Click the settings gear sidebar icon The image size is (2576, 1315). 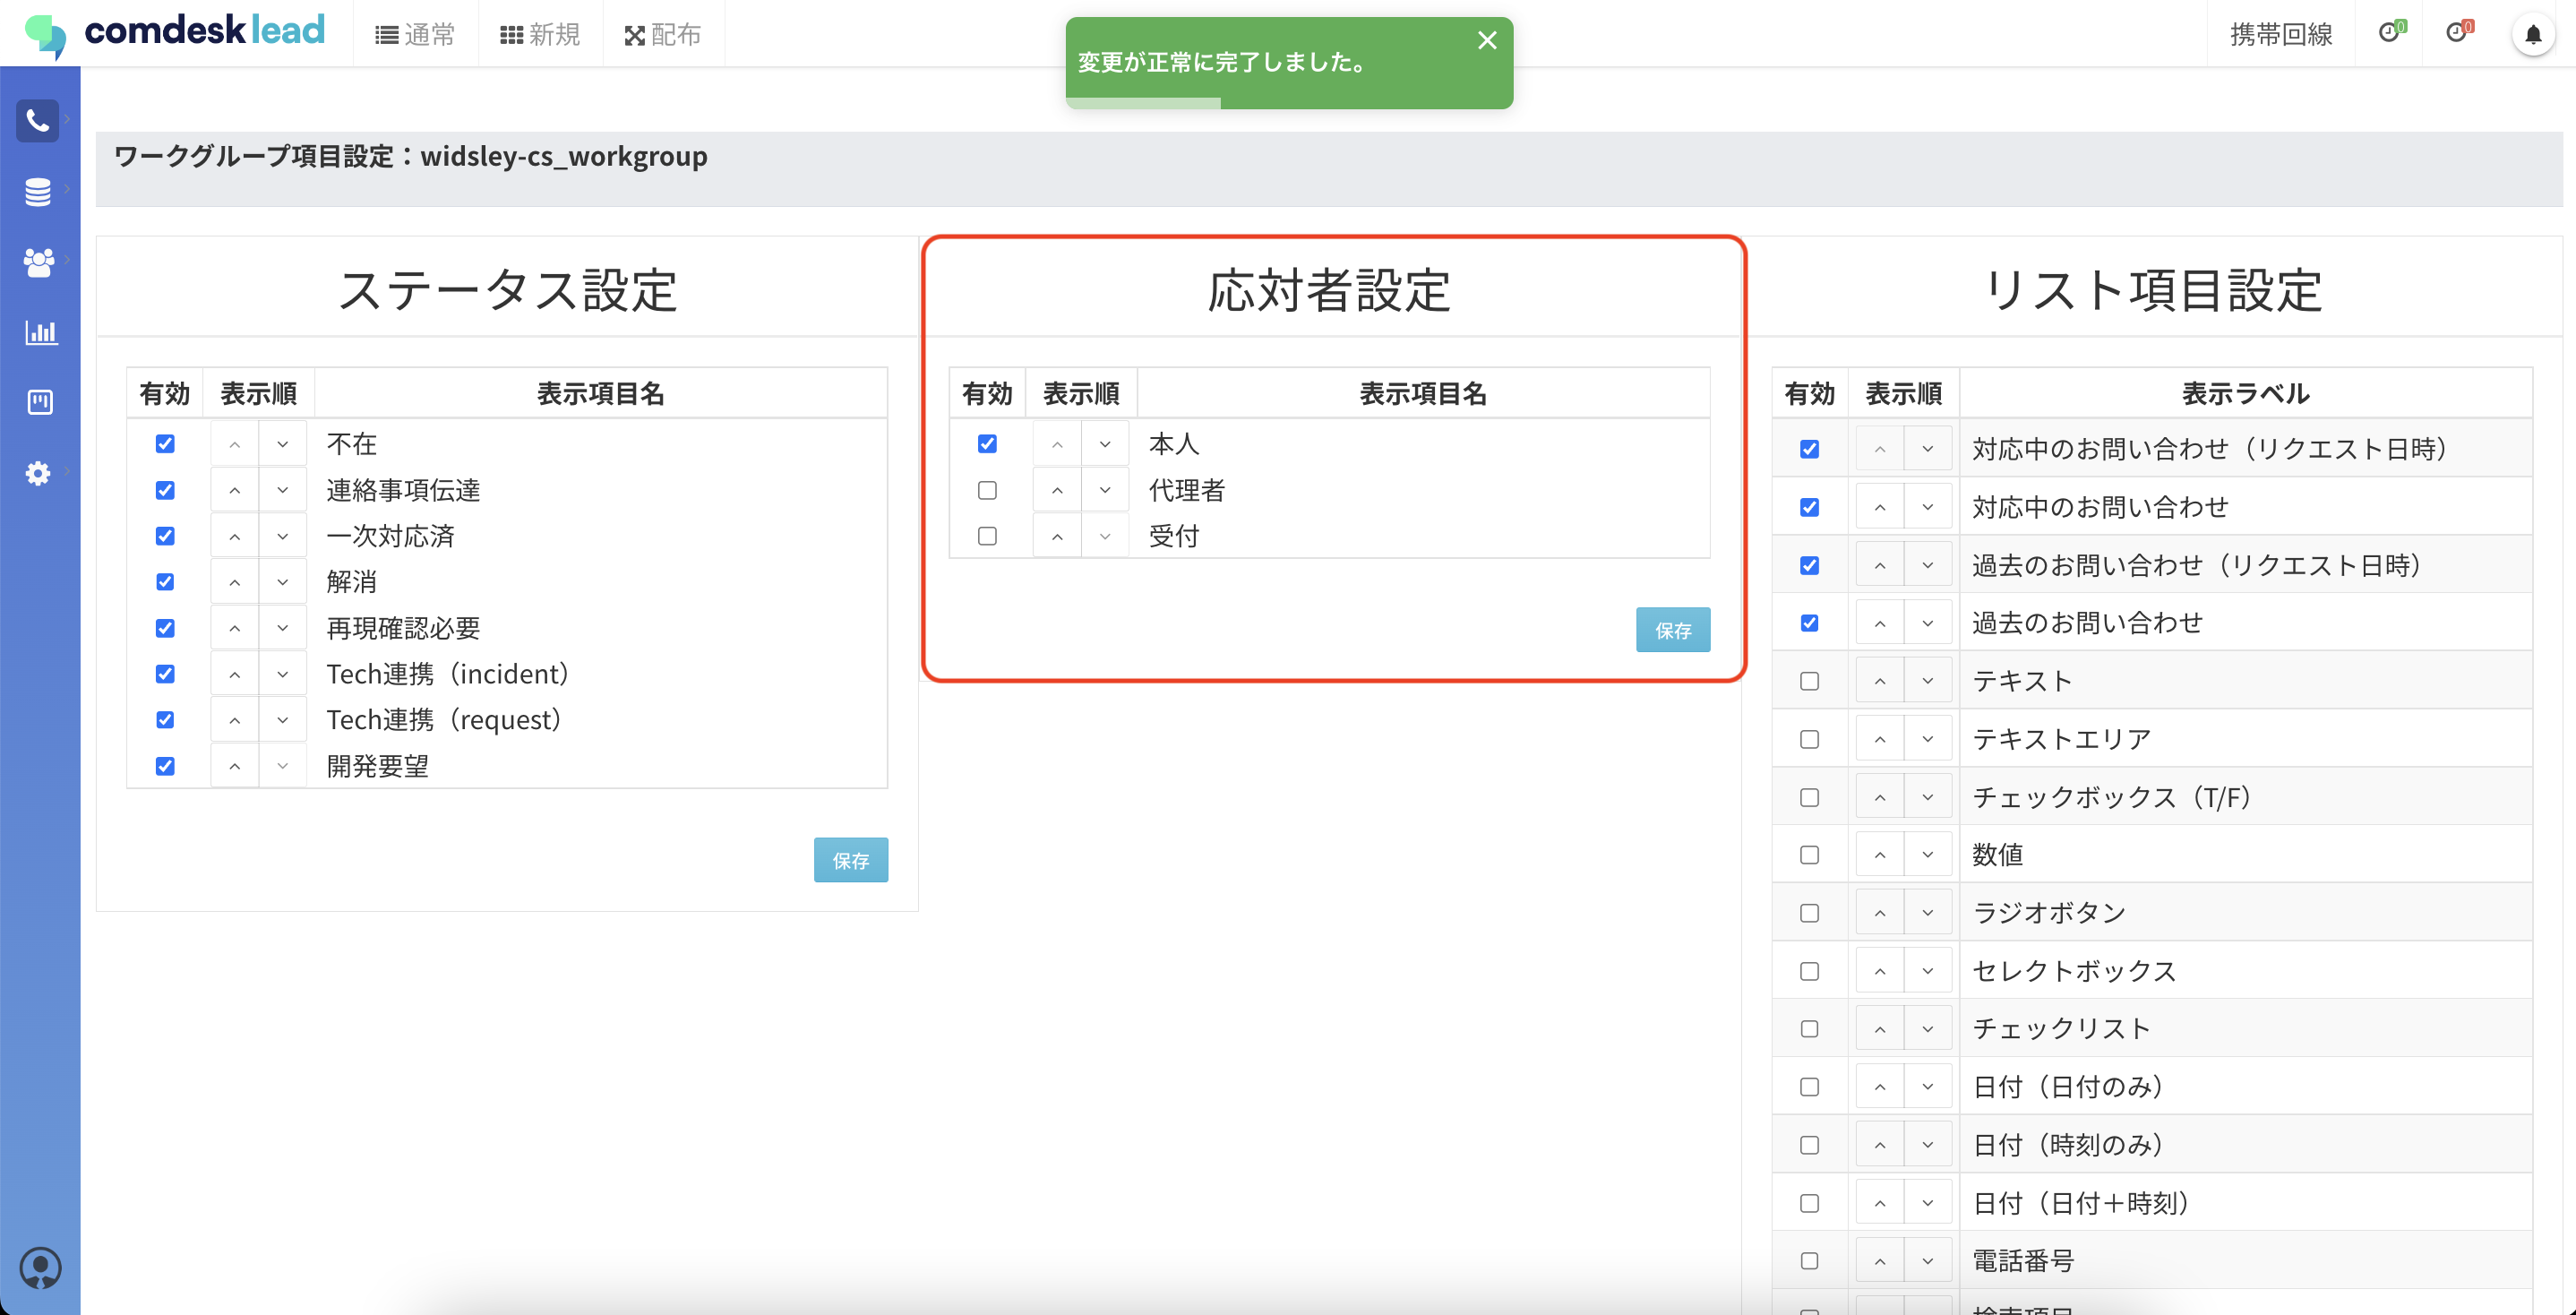point(38,473)
